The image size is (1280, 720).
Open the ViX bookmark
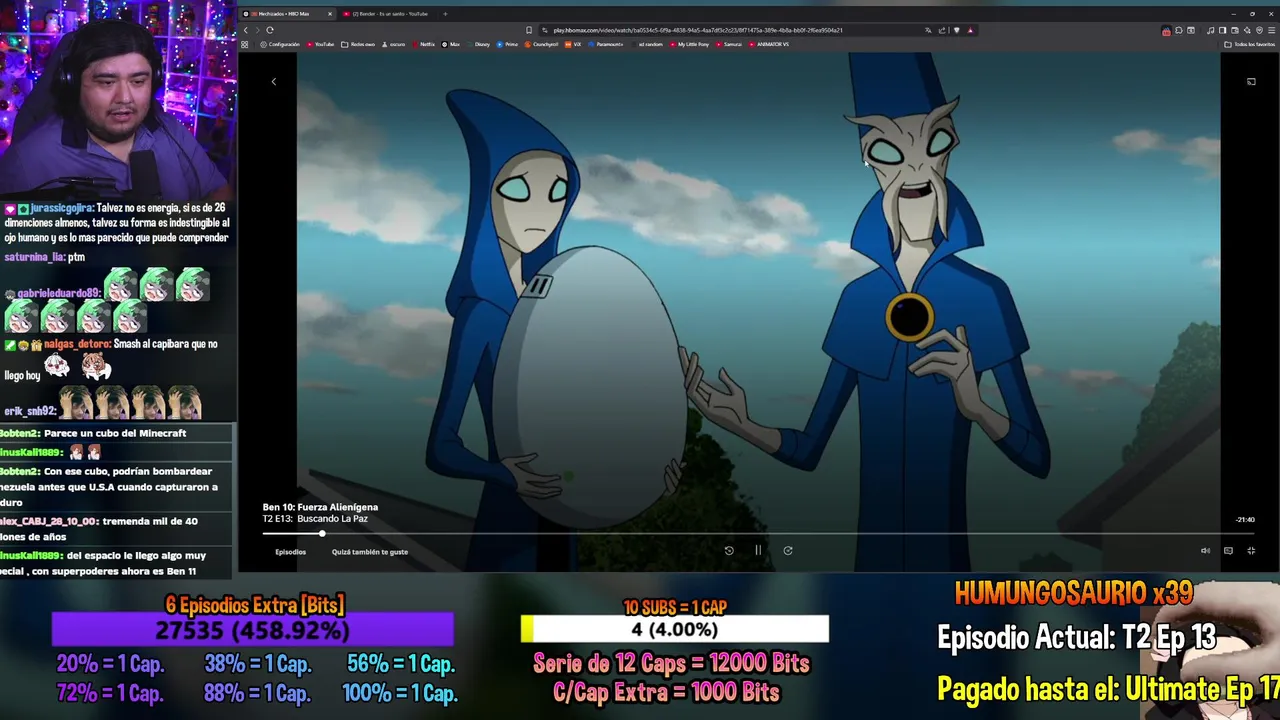point(572,44)
